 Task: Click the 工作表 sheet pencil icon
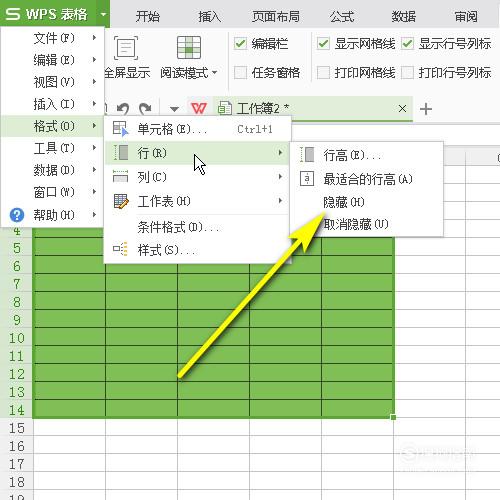point(121,201)
